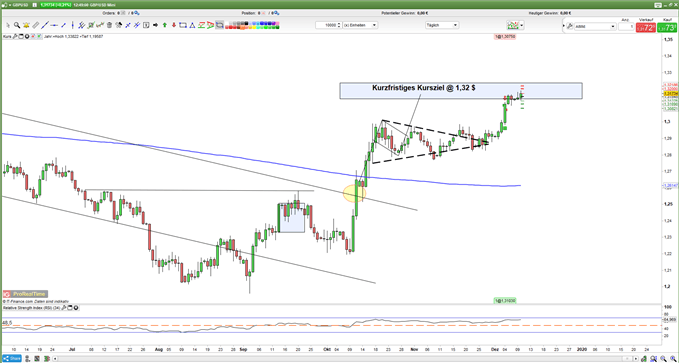
Task: Expand the chart style dropdown arrow
Action: coord(522,26)
